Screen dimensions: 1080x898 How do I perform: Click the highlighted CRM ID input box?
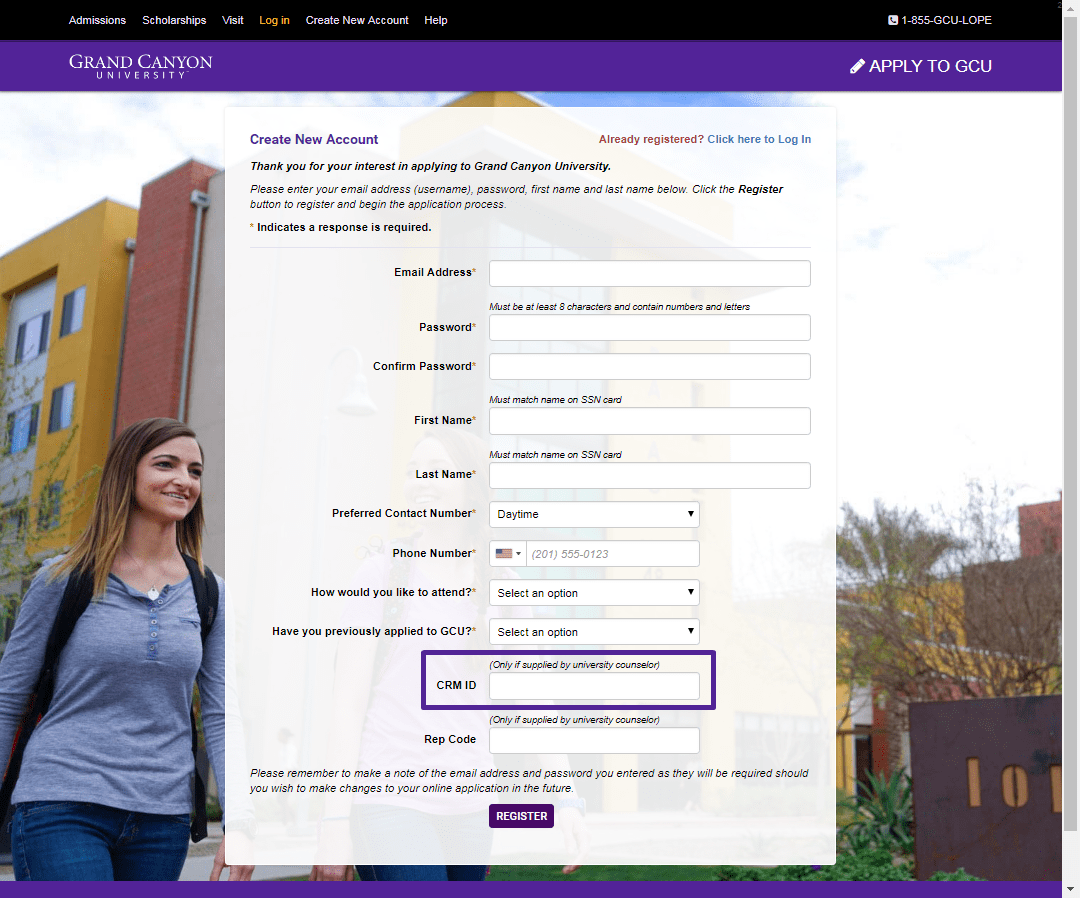click(x=593, y=686)
